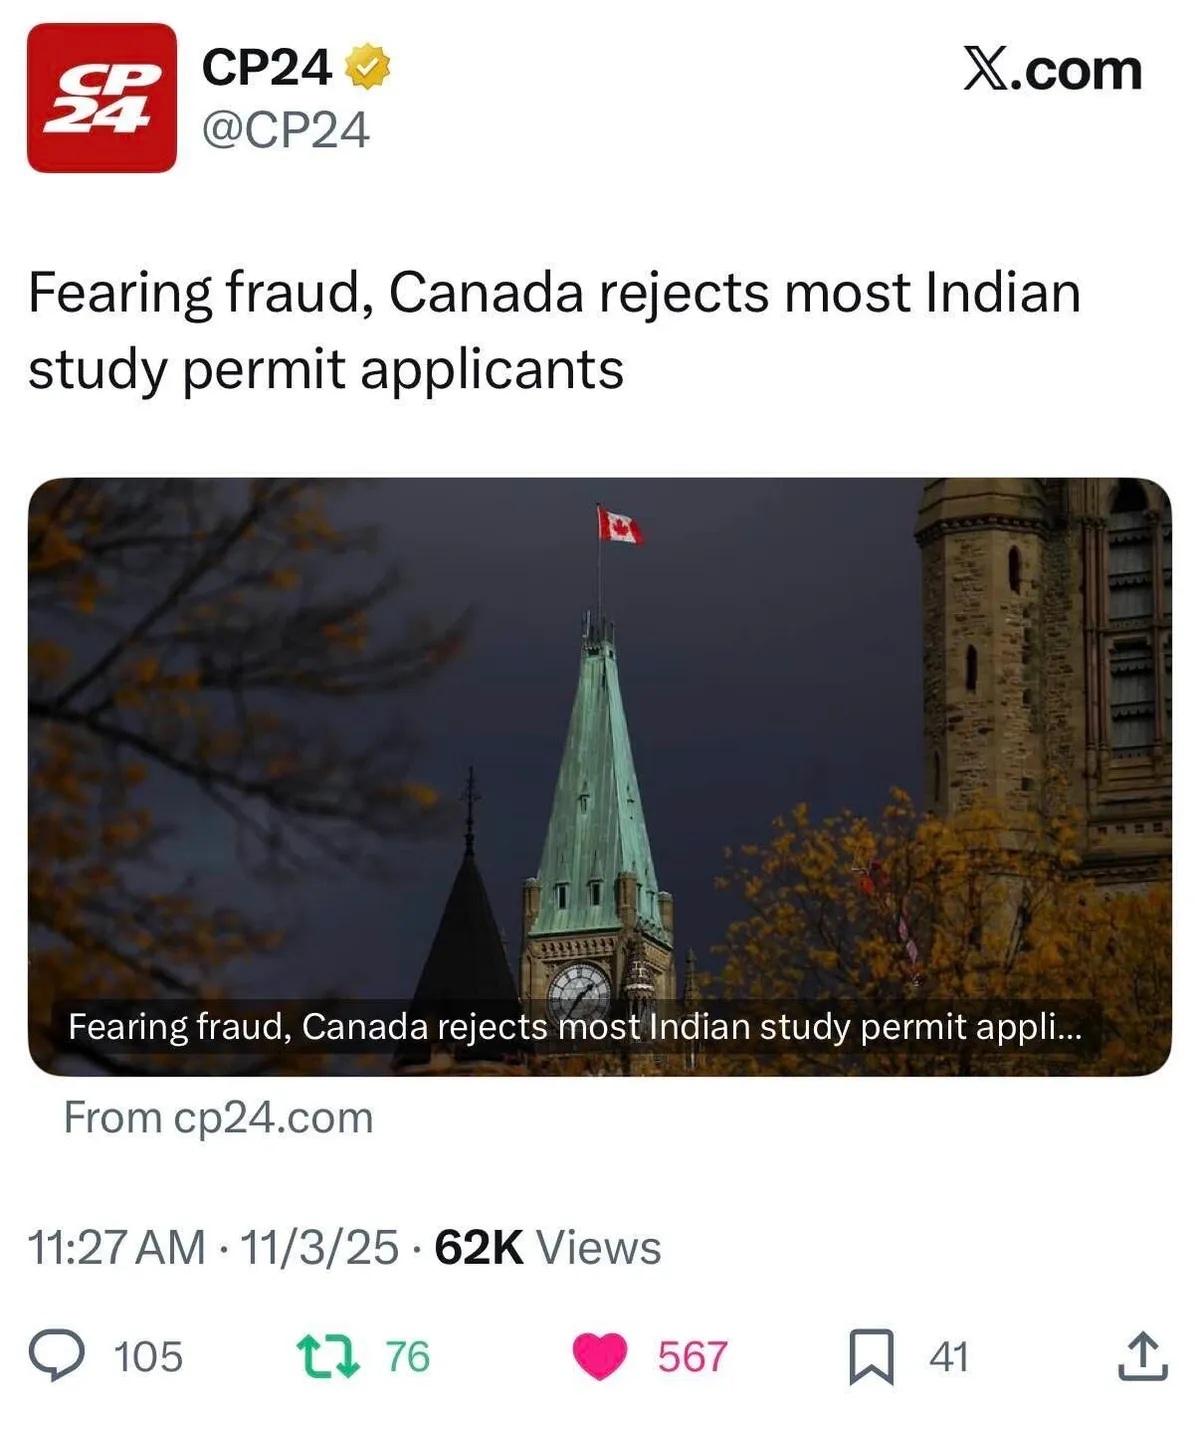Click the card headline caption overlay

click(574, 1027)
